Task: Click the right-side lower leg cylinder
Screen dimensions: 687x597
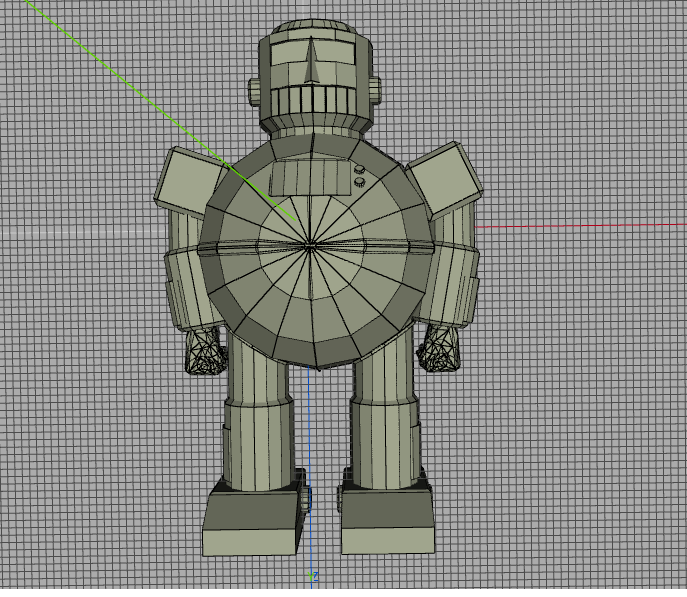Action: 386,442
